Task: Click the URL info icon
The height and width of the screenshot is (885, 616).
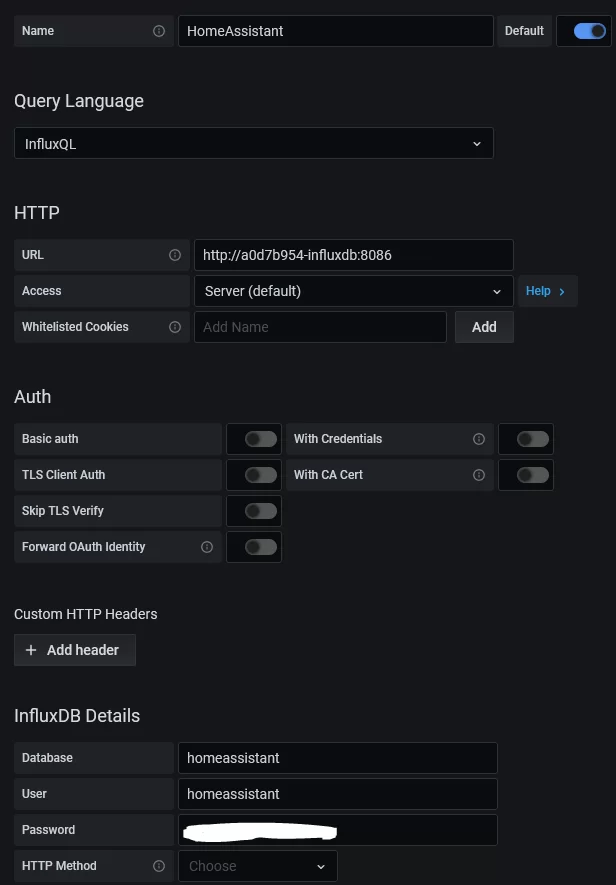Action: (175, 254)
